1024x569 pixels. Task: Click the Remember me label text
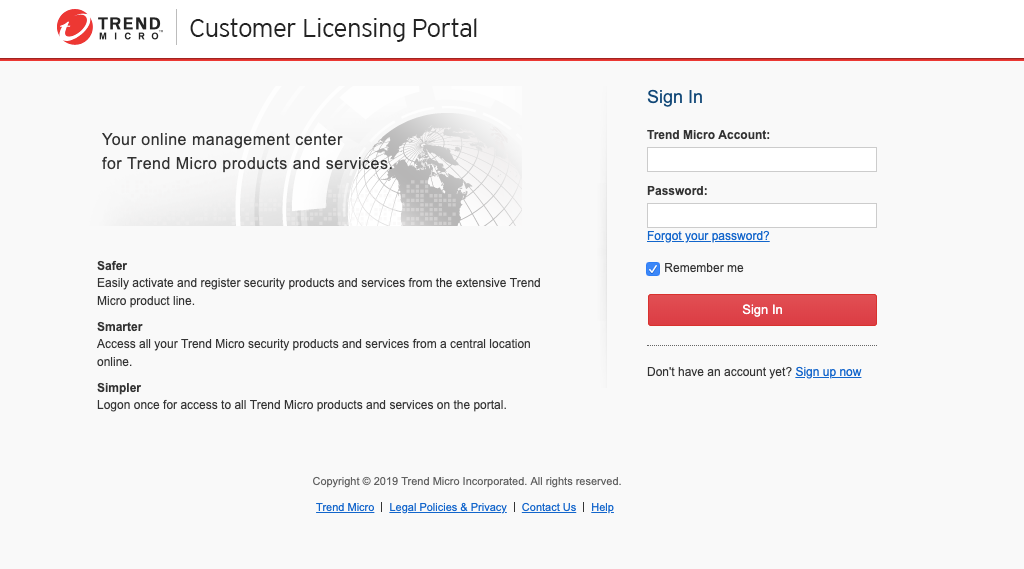tap(703, 268)
